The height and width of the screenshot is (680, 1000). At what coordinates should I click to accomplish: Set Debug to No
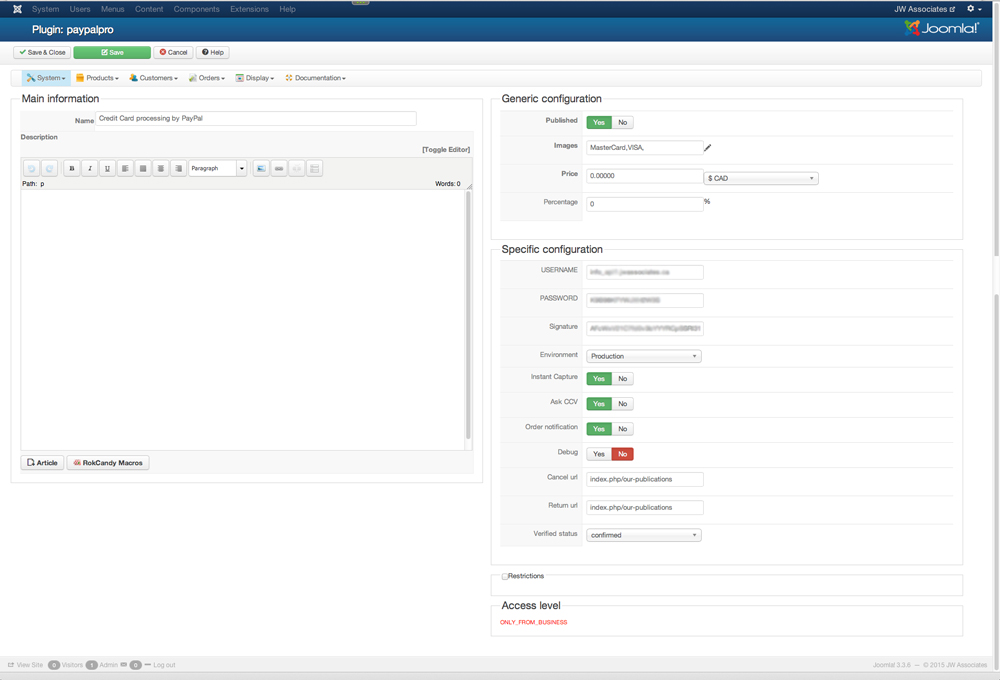pyautogui.click(x=622, y=454)
